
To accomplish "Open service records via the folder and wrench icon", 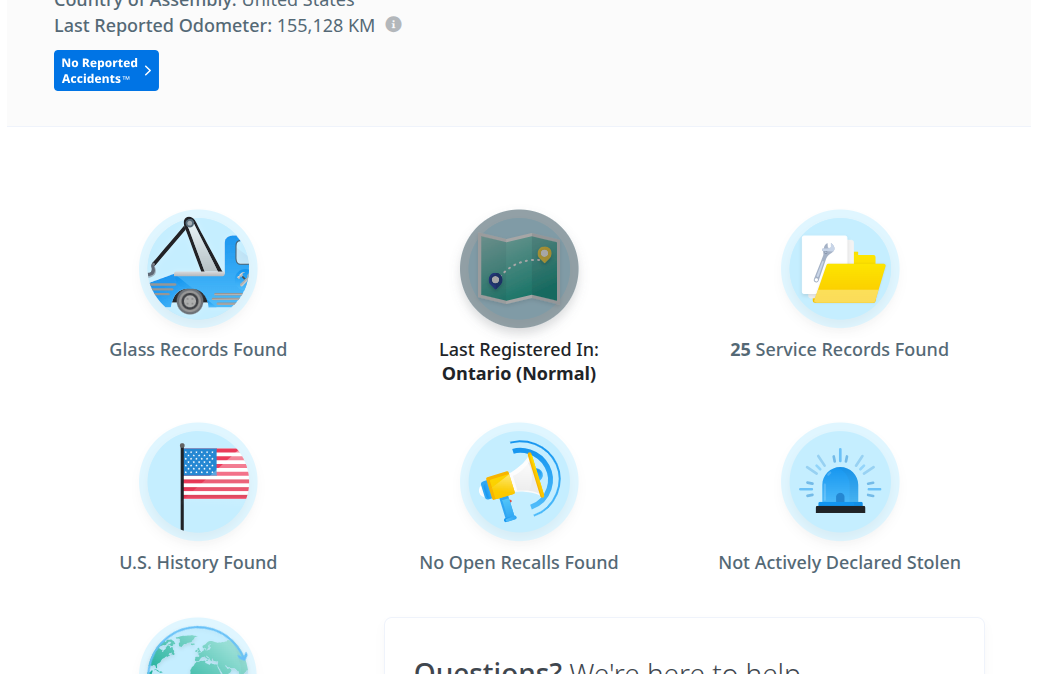I will 840,268.
